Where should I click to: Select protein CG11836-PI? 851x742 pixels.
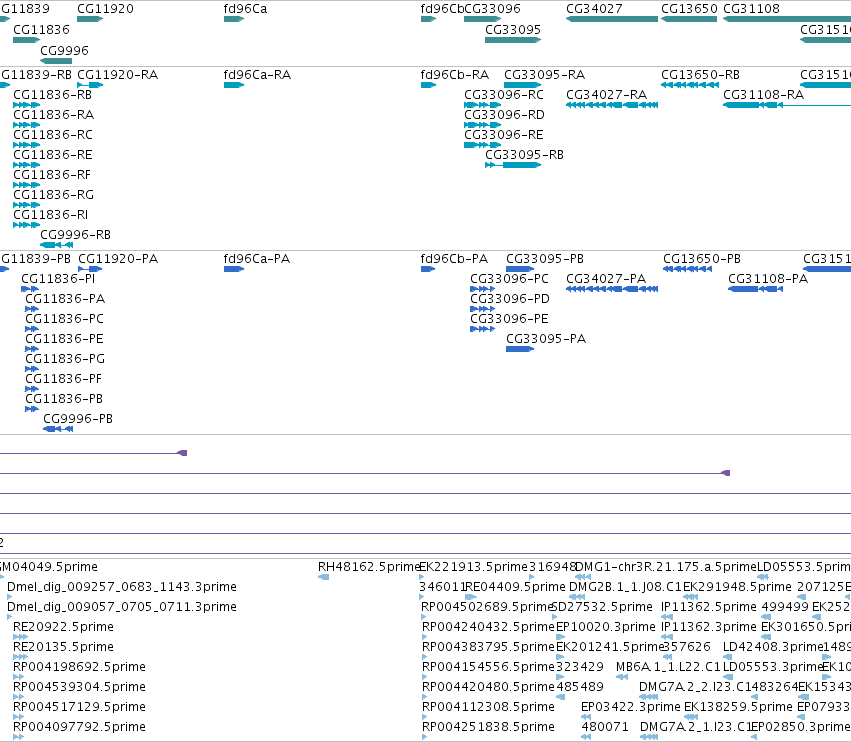click(30, 289)
